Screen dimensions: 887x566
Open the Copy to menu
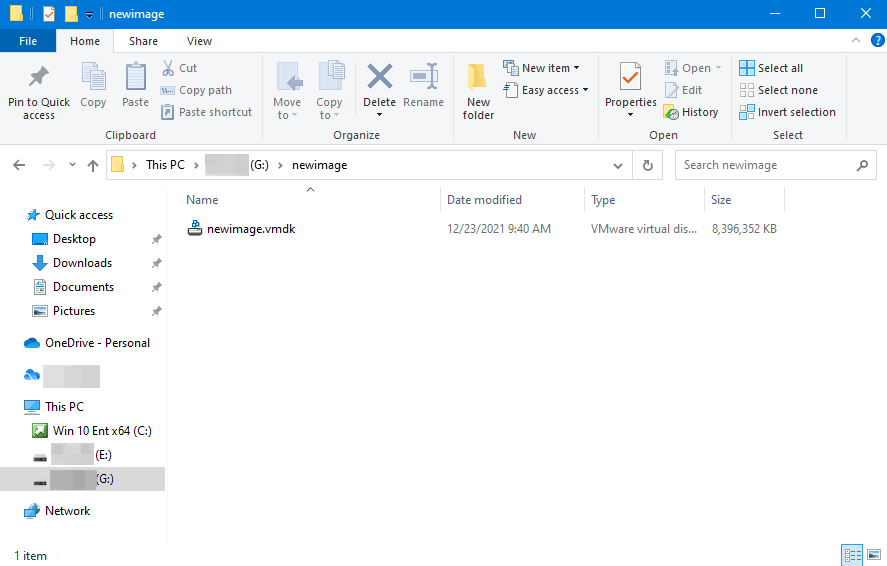[x=329, y=90]
